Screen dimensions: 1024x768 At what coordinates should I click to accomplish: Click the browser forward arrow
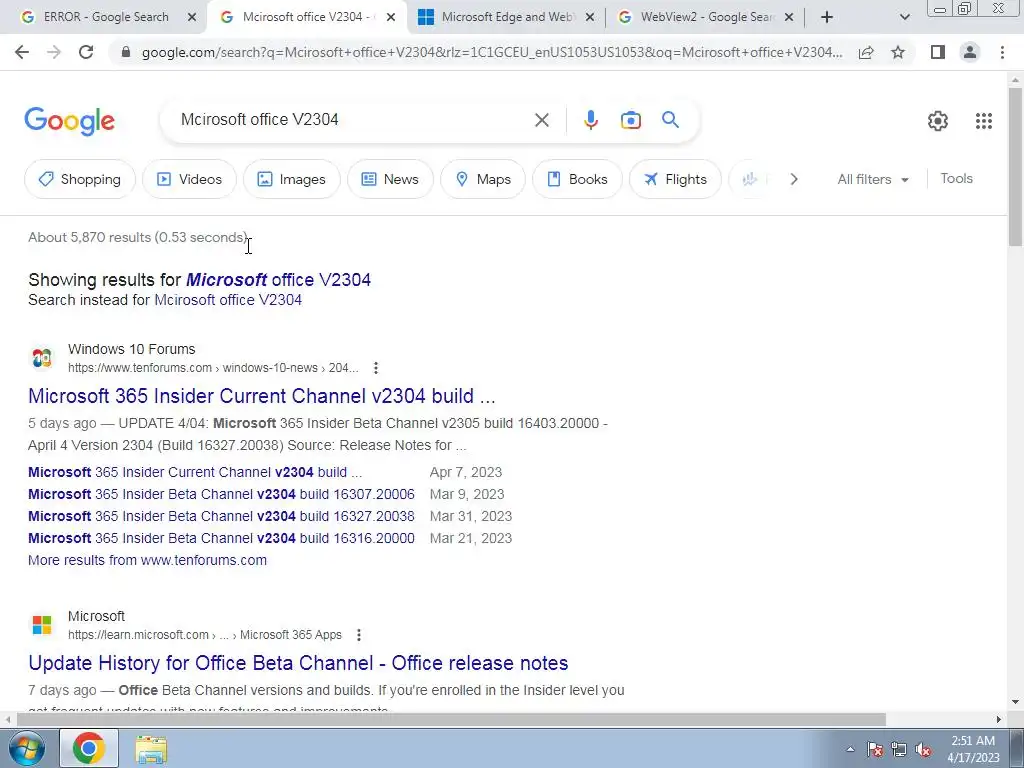pyautogui.click(x=54, y=52)
